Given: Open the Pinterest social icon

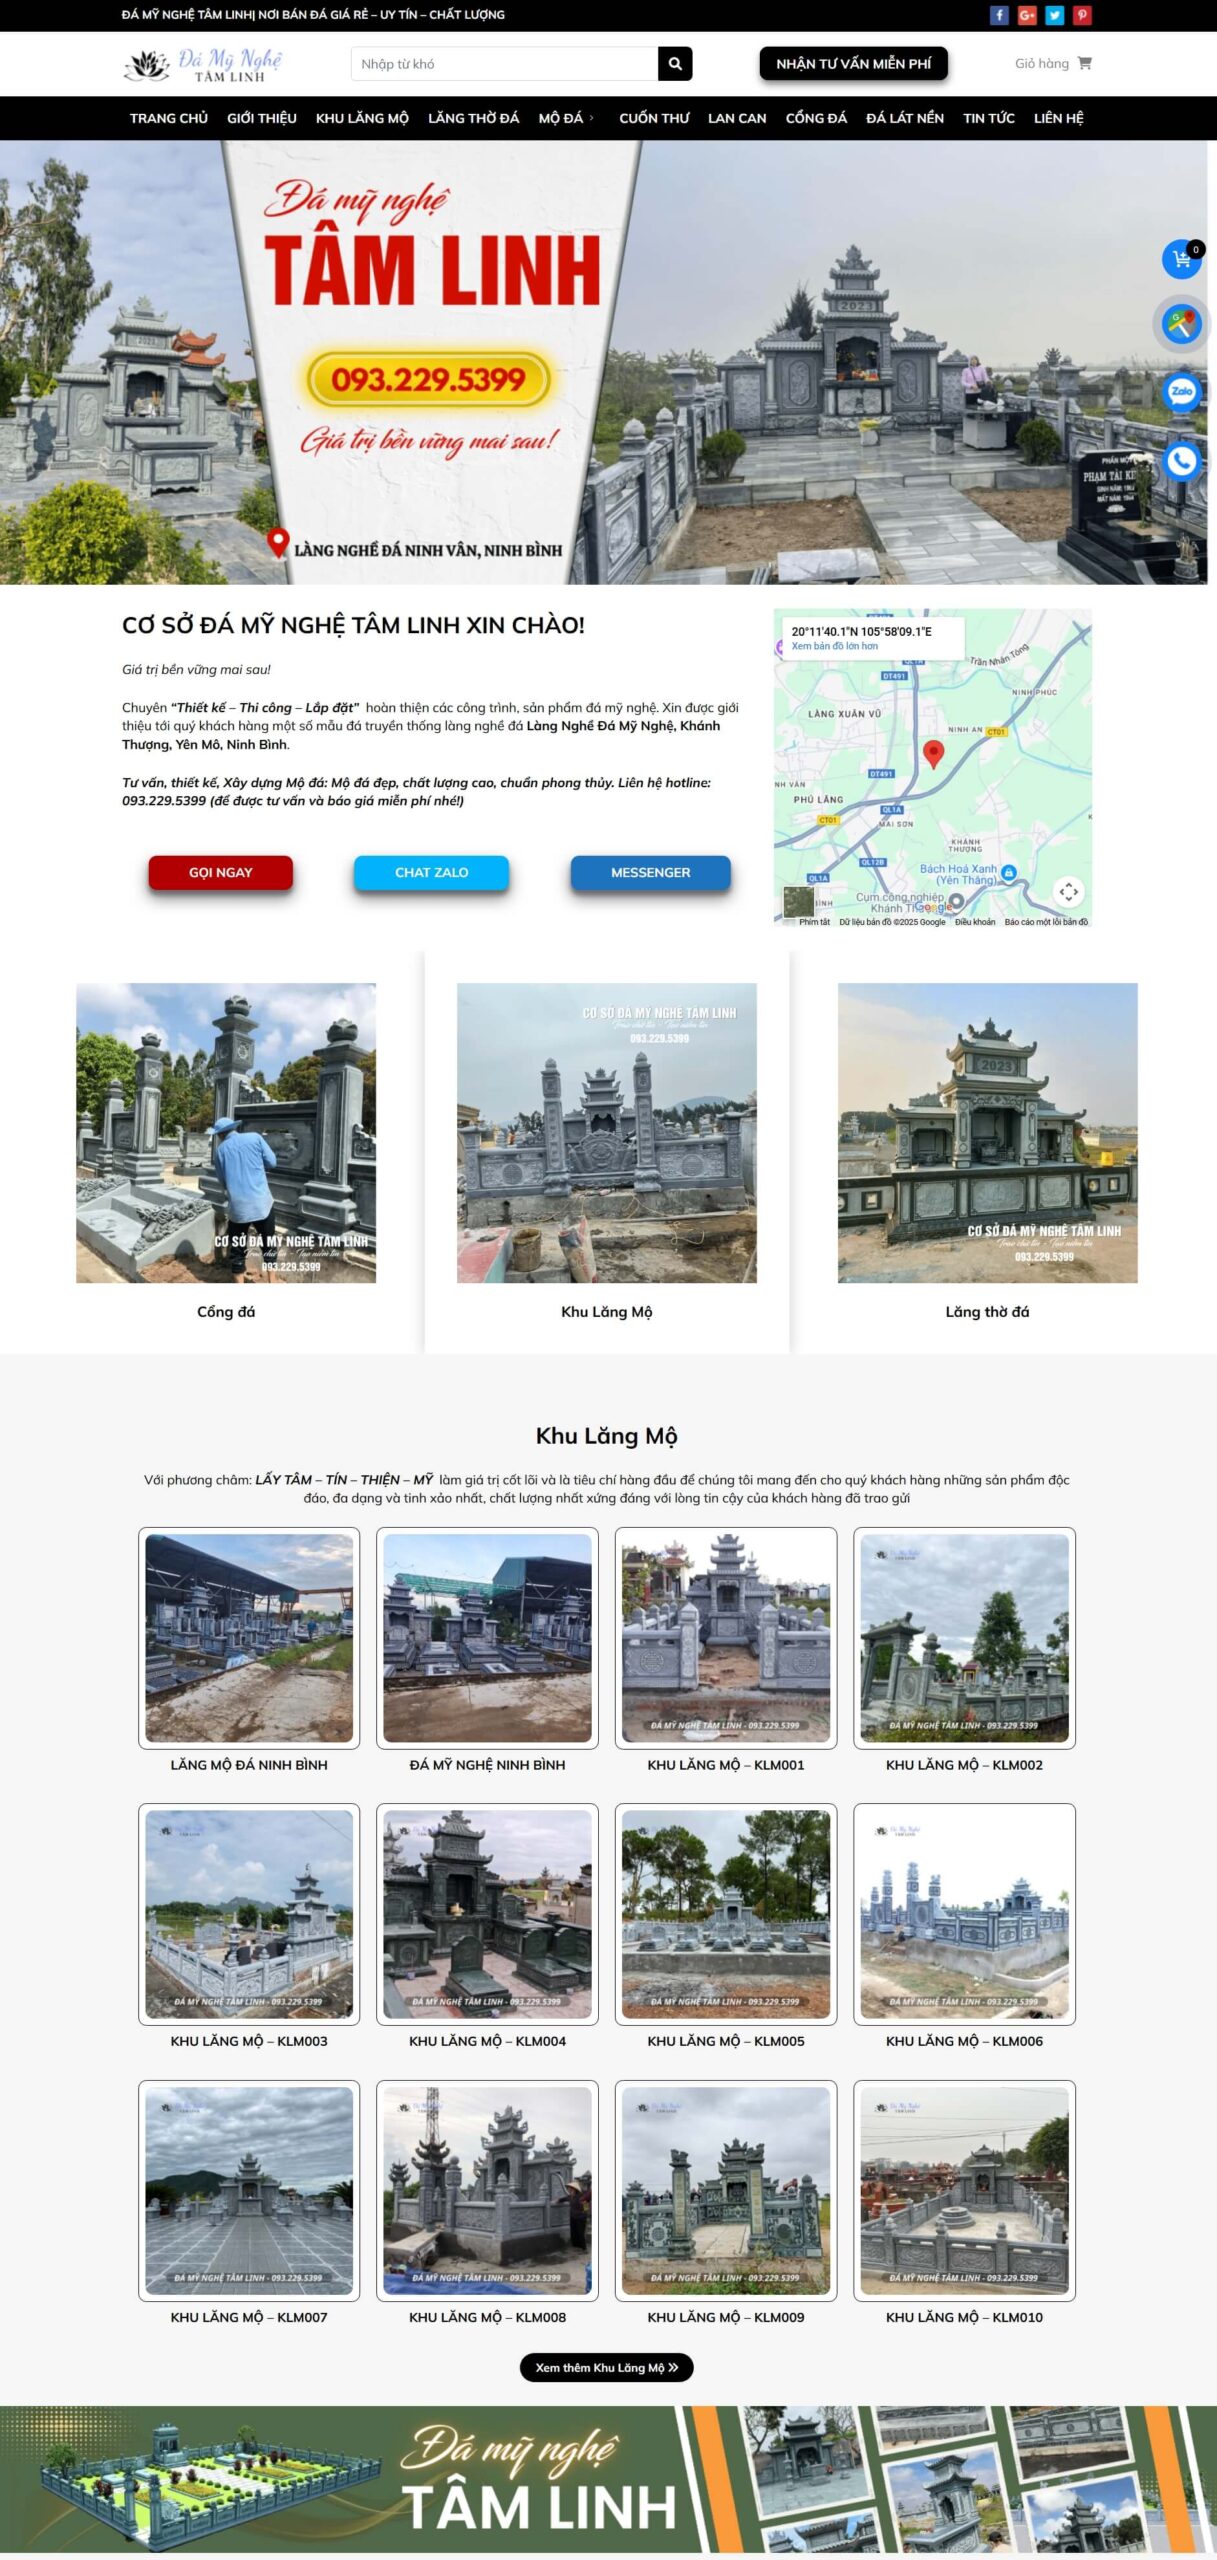Looking at the screenshot, I should (1082, 15).
